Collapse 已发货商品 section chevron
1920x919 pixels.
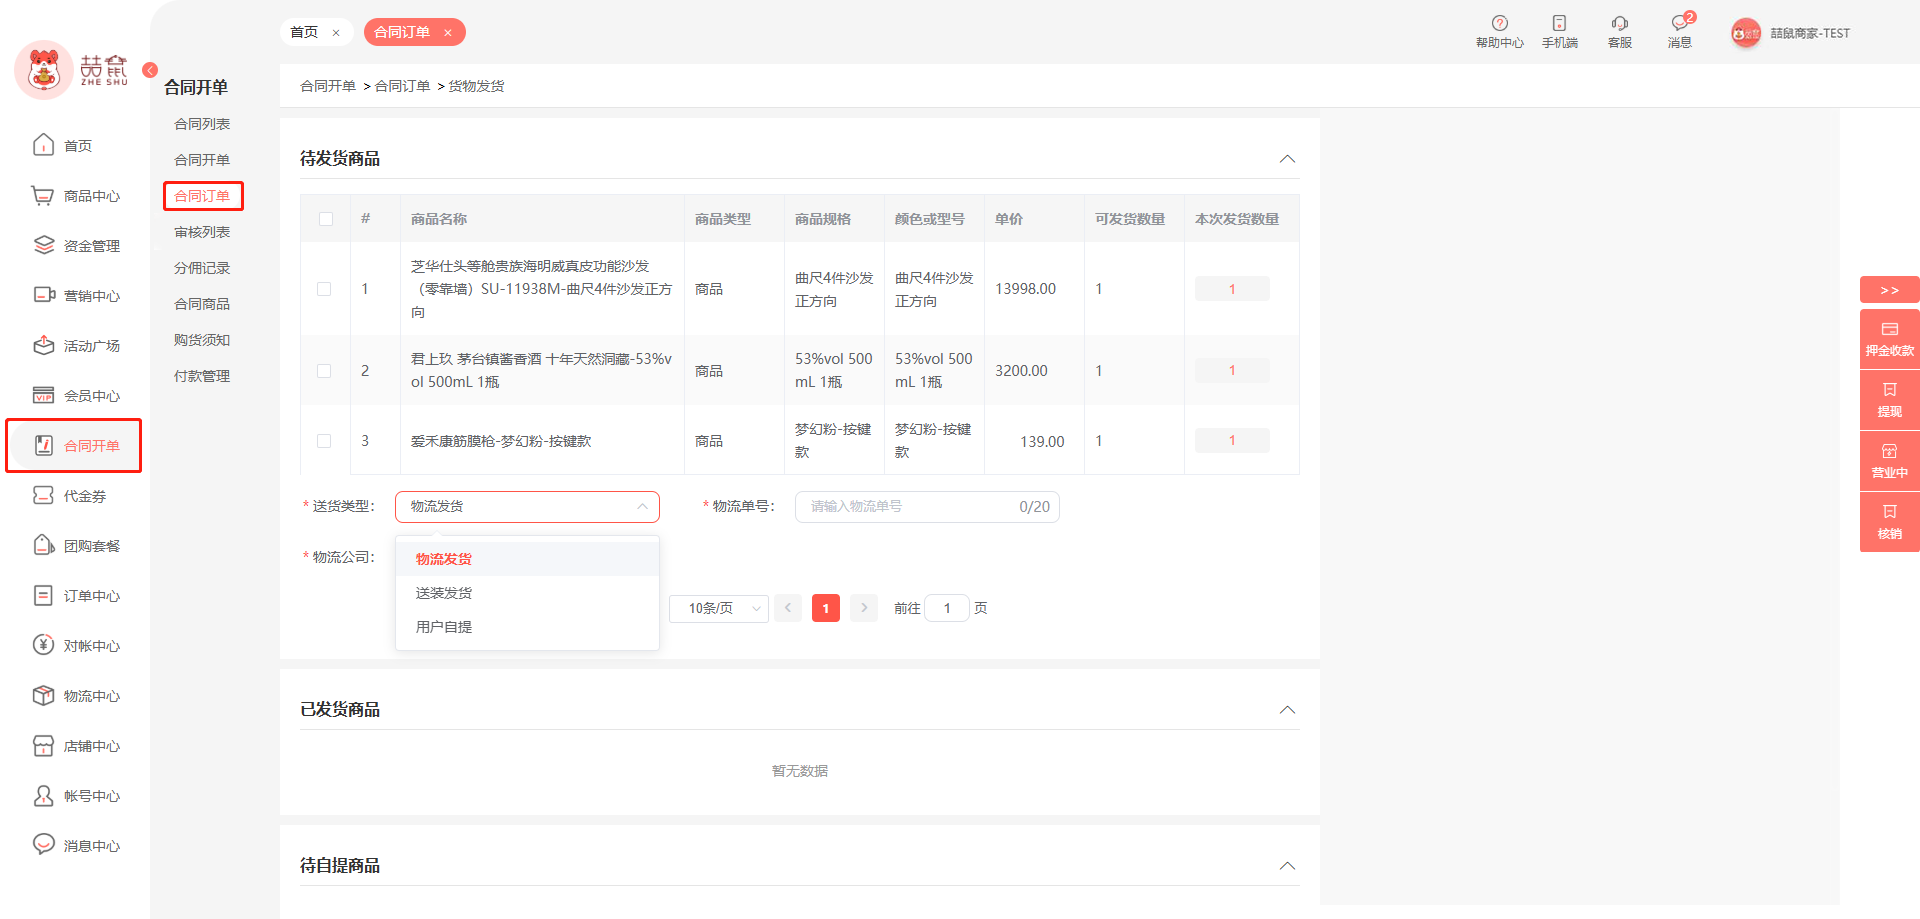click(1288, 710)
